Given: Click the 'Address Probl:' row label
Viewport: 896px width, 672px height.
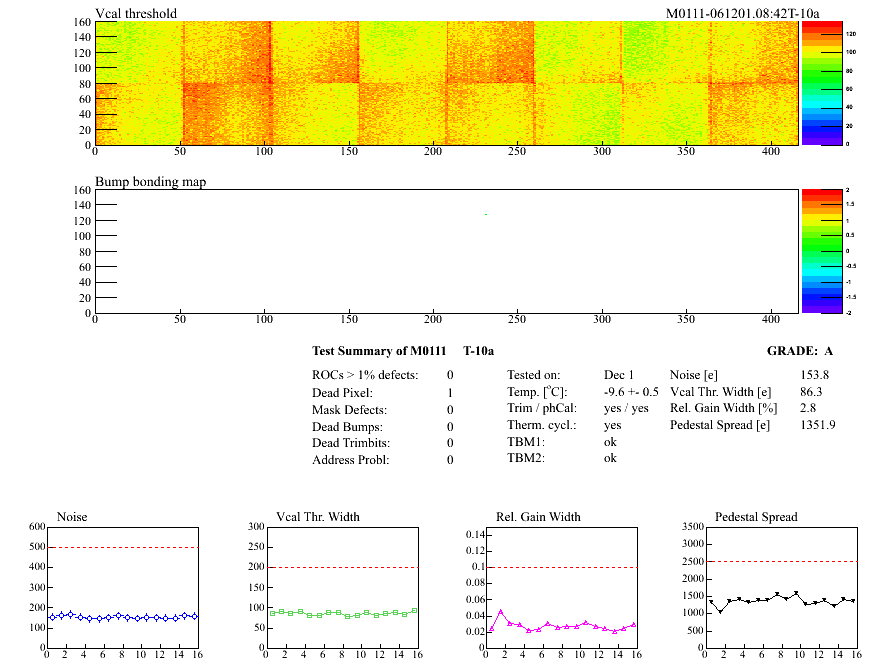Looking at the screenshot, I should (351, 460).
